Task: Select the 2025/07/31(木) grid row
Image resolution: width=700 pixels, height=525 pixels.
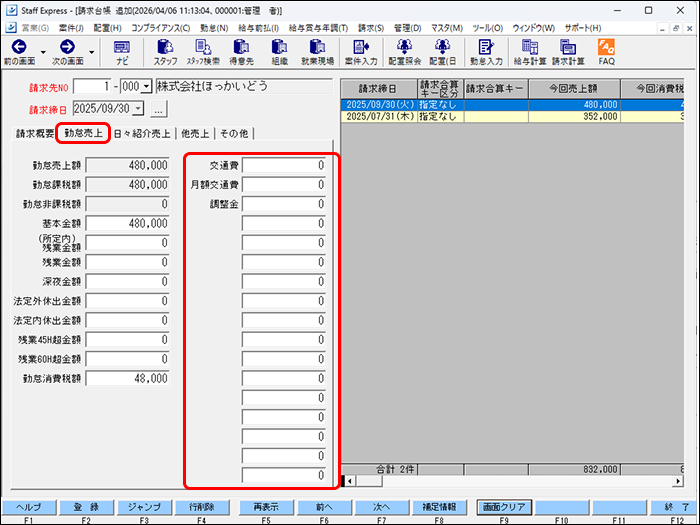Action: coord(512,117)
